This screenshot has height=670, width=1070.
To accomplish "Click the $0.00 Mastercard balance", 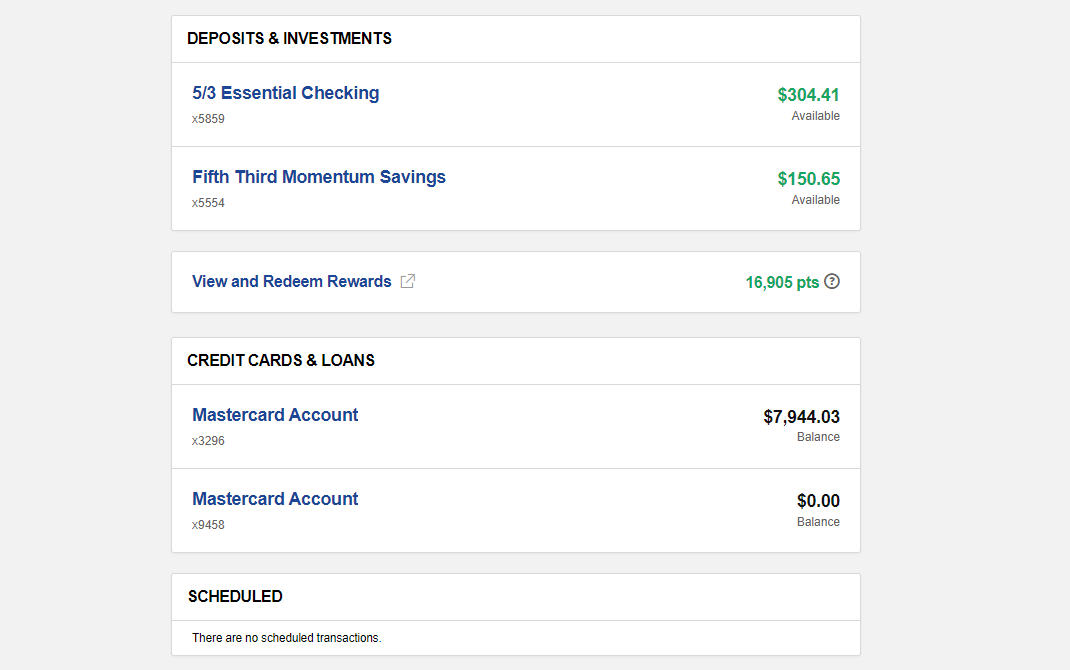I will point(818,501).
